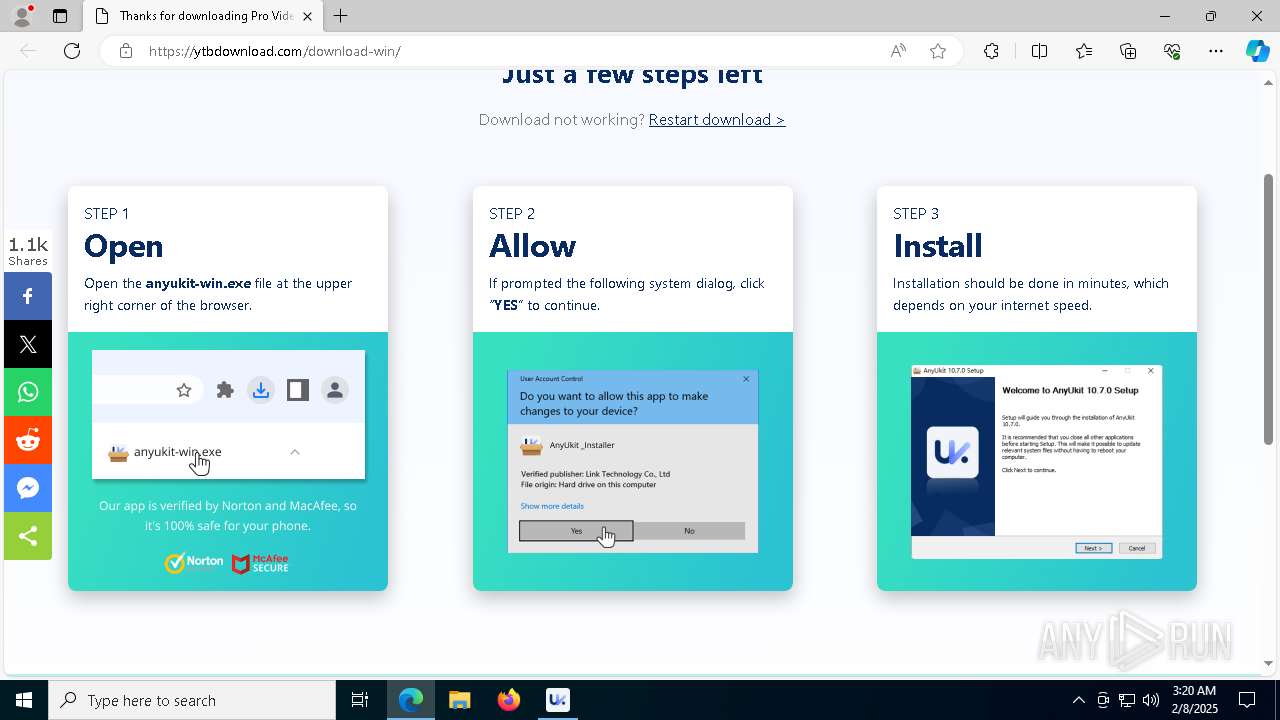Click scrollbar down arrow
This screenshot has width=1280, height=720.
(1268, 664)
